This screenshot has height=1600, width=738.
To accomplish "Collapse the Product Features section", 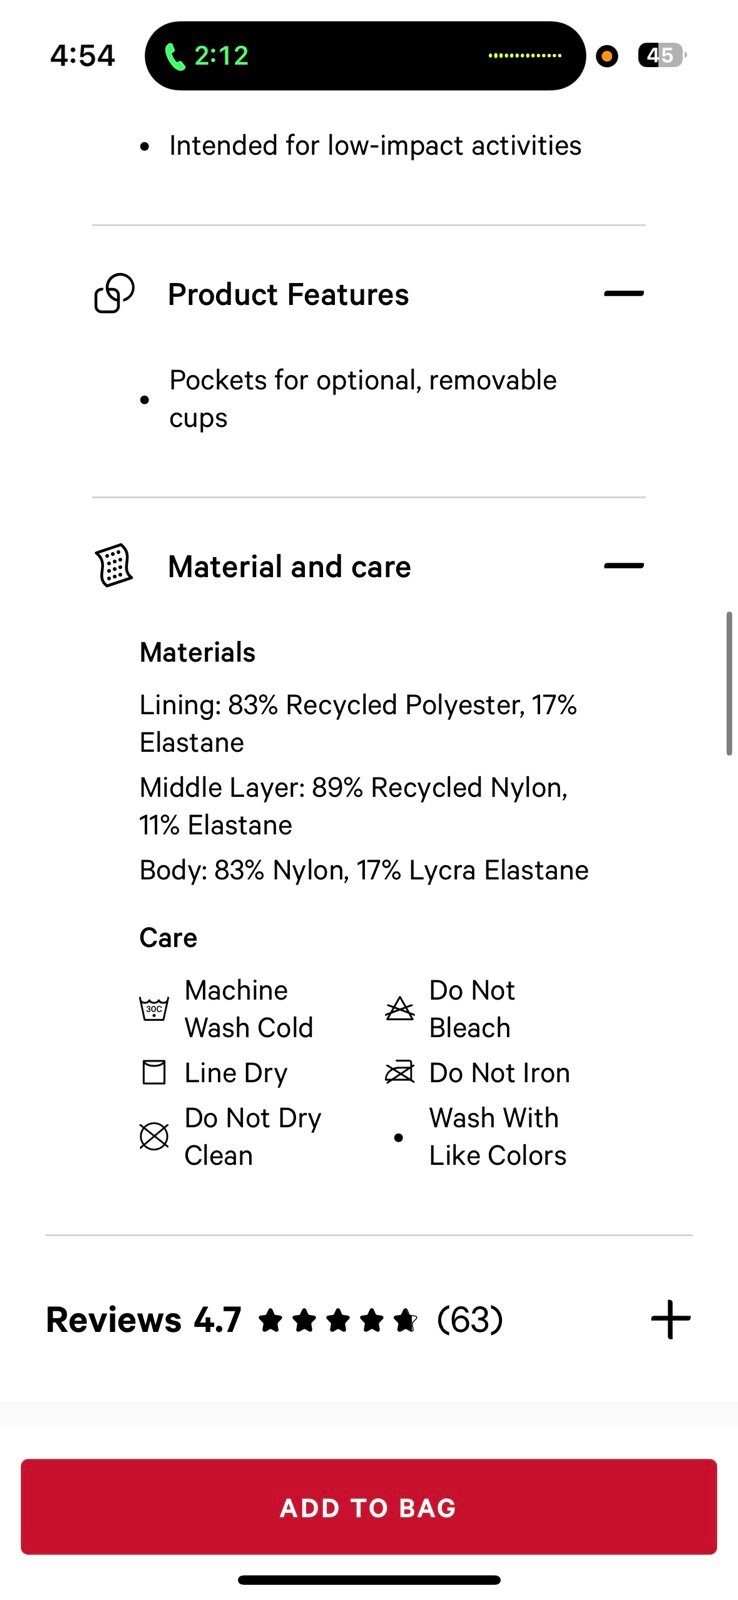I will (624, 294).
